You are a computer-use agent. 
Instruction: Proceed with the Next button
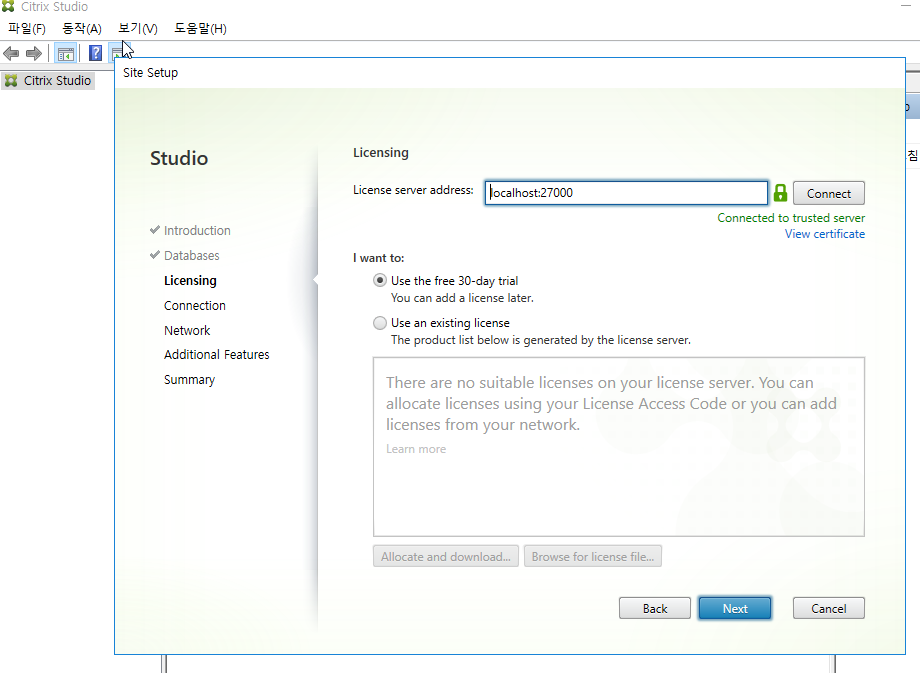(735, 608)
